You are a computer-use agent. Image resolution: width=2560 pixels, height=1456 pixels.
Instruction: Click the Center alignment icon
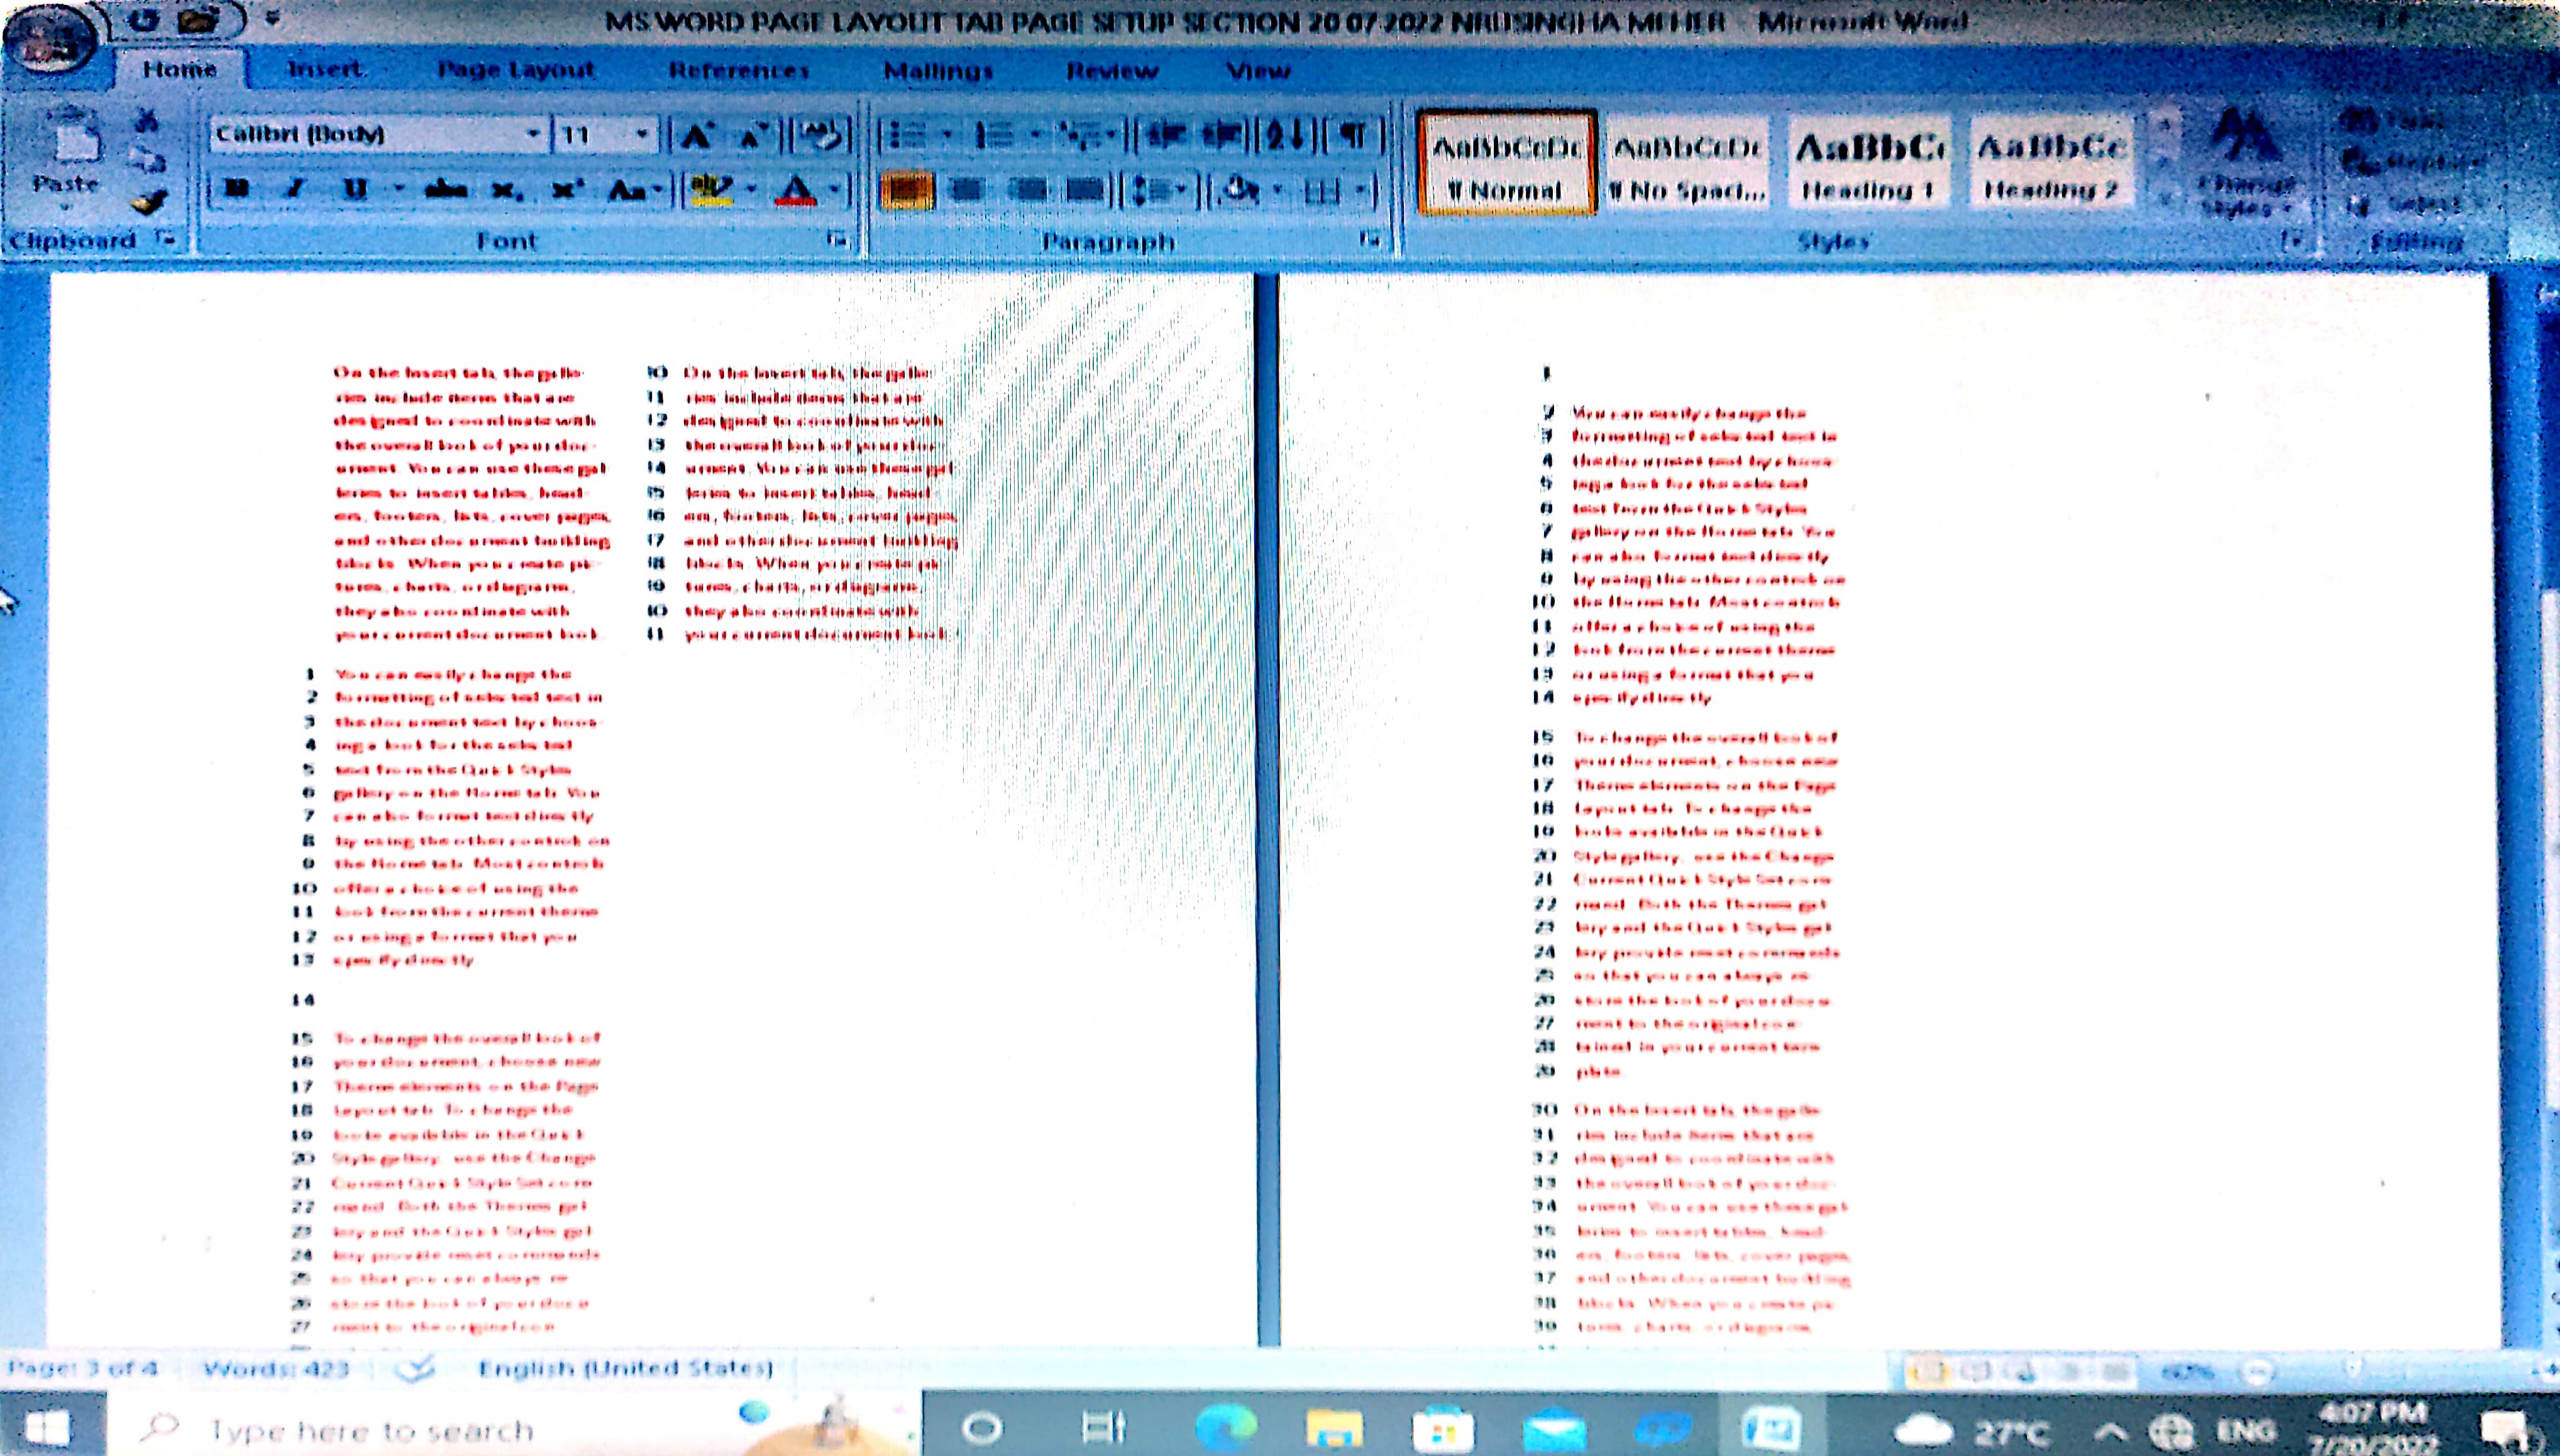pos(966,189)
